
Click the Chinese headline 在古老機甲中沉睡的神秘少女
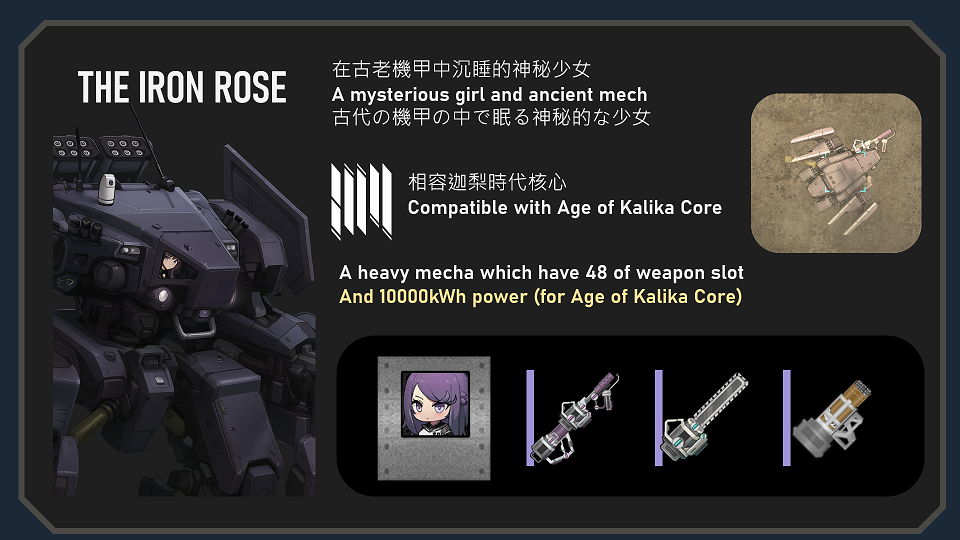click(x=461, y=69)
